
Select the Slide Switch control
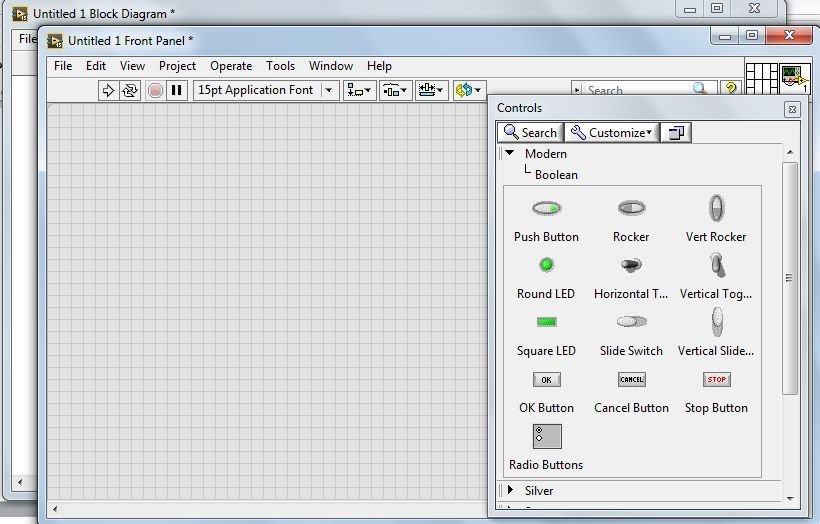coord(631,335)
